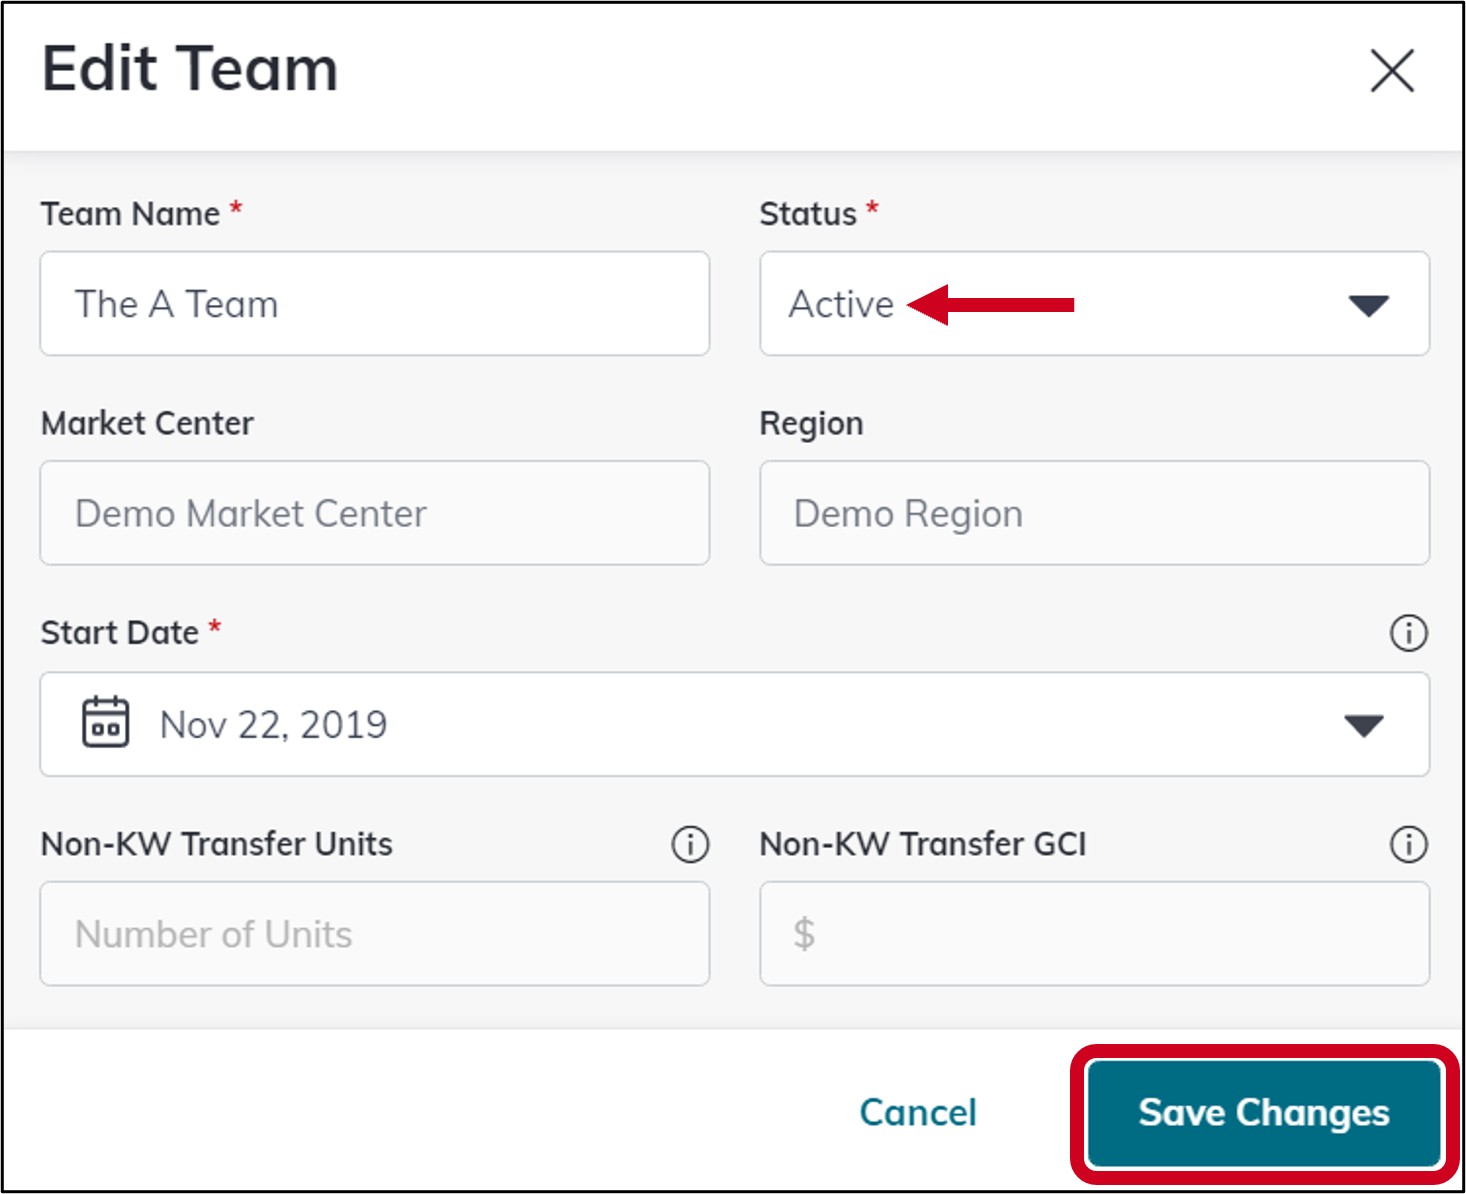Click the Active status combo box
This screenshot has height=1194, width=1466.
1095,305
